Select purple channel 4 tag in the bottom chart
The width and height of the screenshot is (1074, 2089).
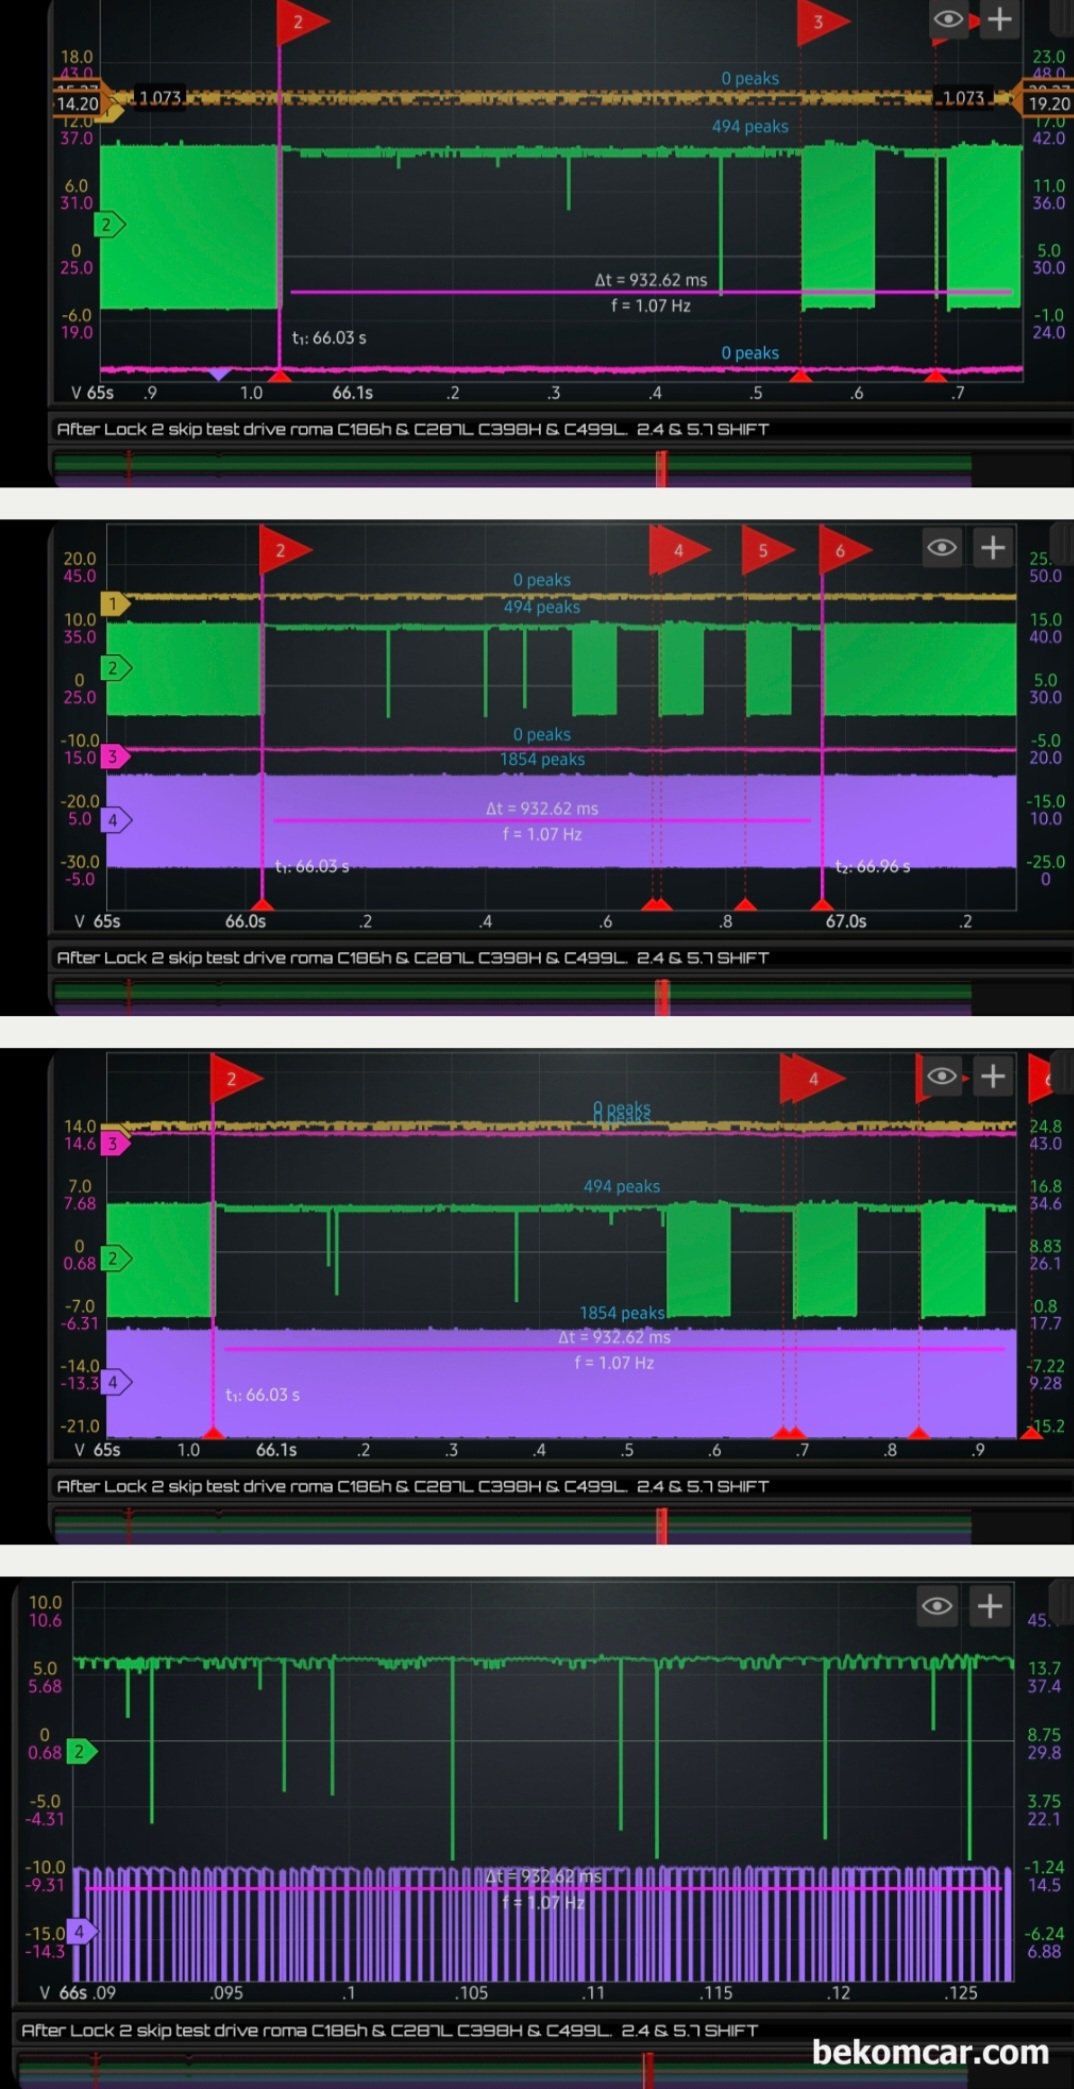[x=81, y=1933]
